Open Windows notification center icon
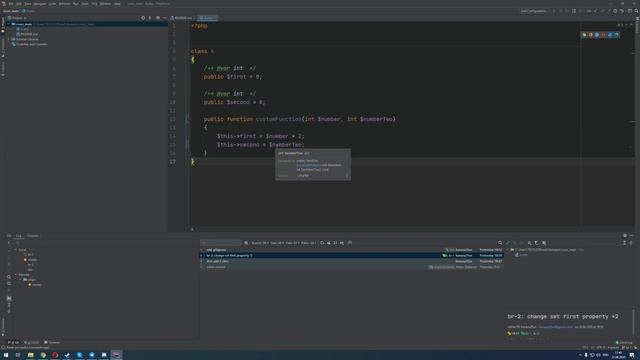Viewport: 640px width, 360px height. [632, 355]
